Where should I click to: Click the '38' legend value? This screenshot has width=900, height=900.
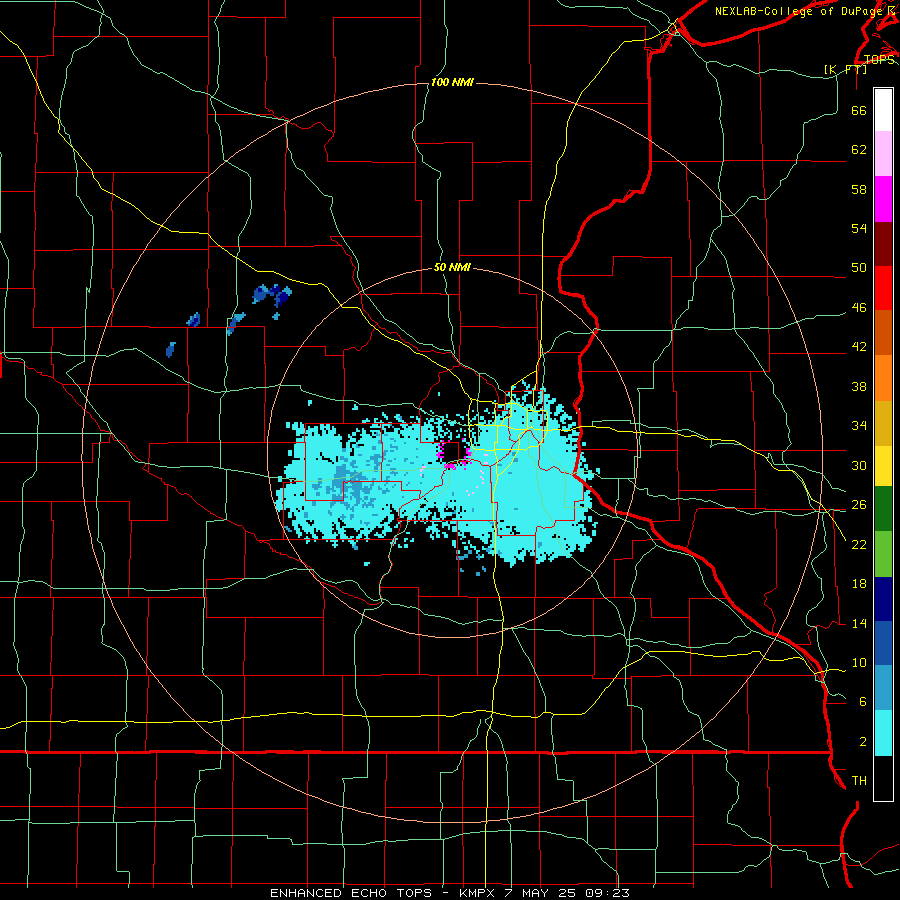click(x=859, y=386)
